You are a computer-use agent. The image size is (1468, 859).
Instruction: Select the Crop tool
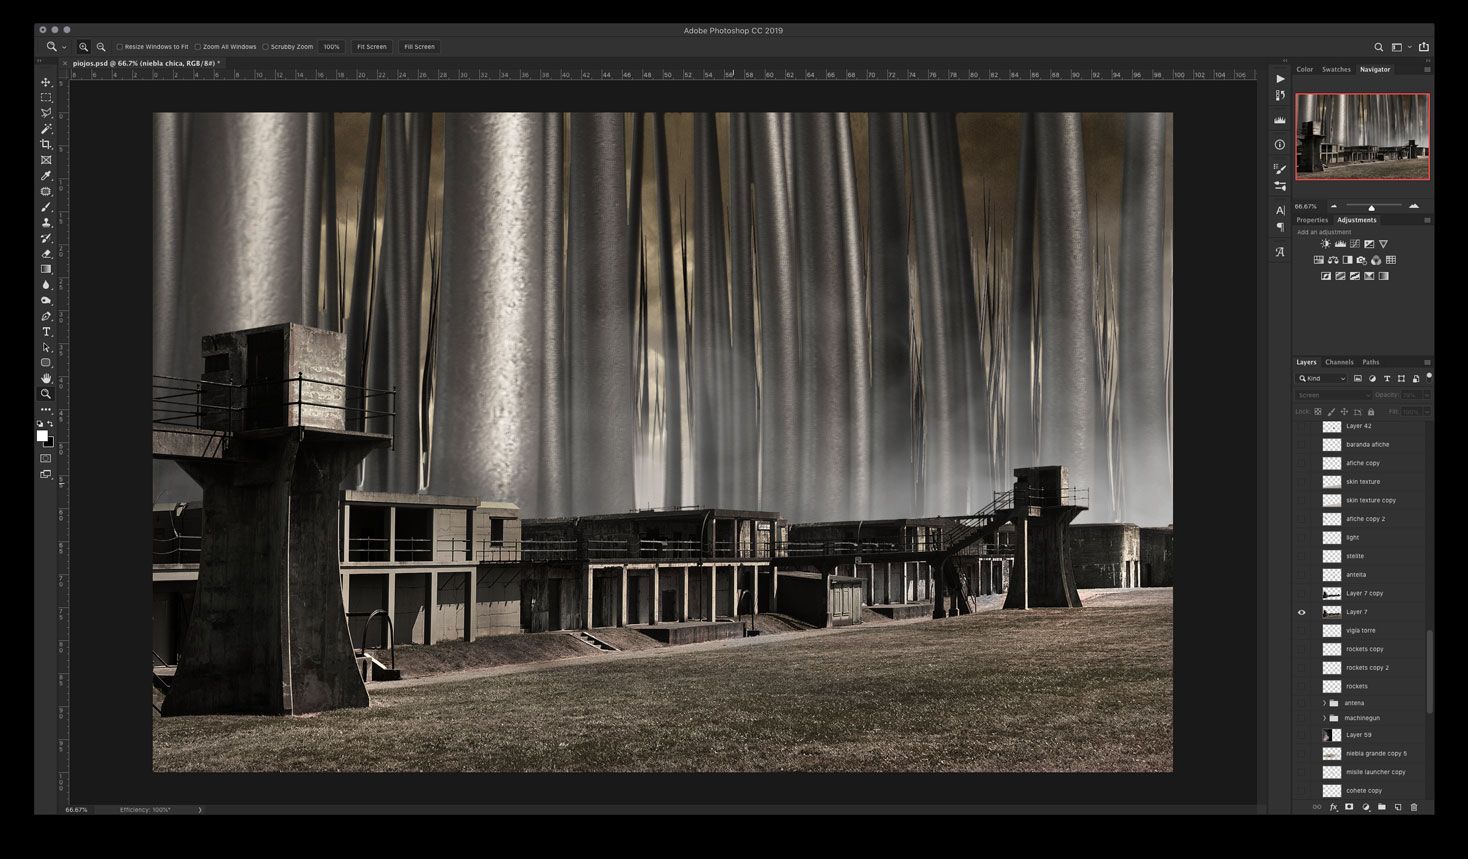coord(46,144)
